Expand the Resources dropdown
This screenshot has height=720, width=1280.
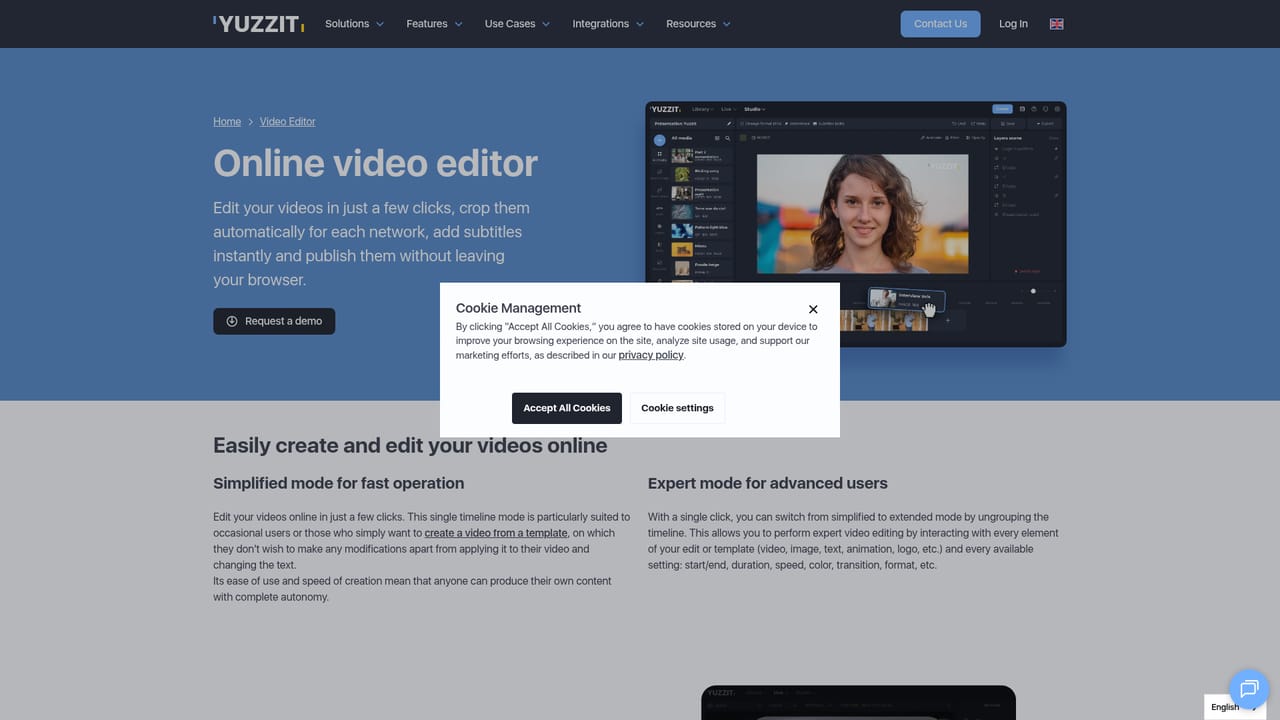point(698,24)
